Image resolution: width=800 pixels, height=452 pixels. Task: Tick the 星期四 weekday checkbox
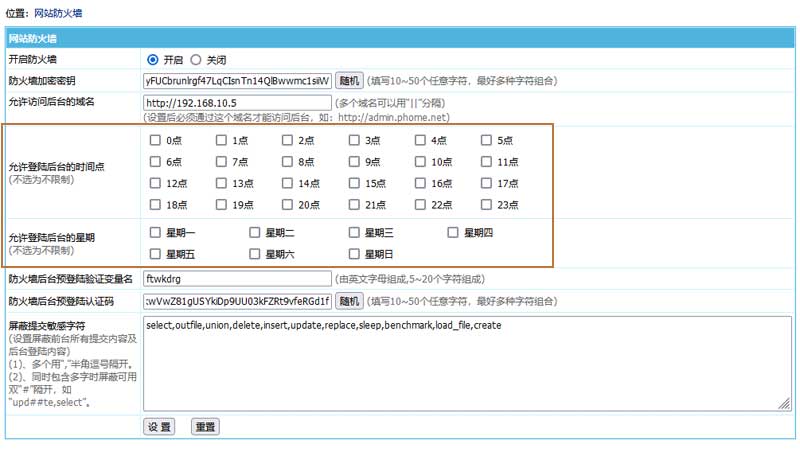pyautogui.click(x=452, y=232)
